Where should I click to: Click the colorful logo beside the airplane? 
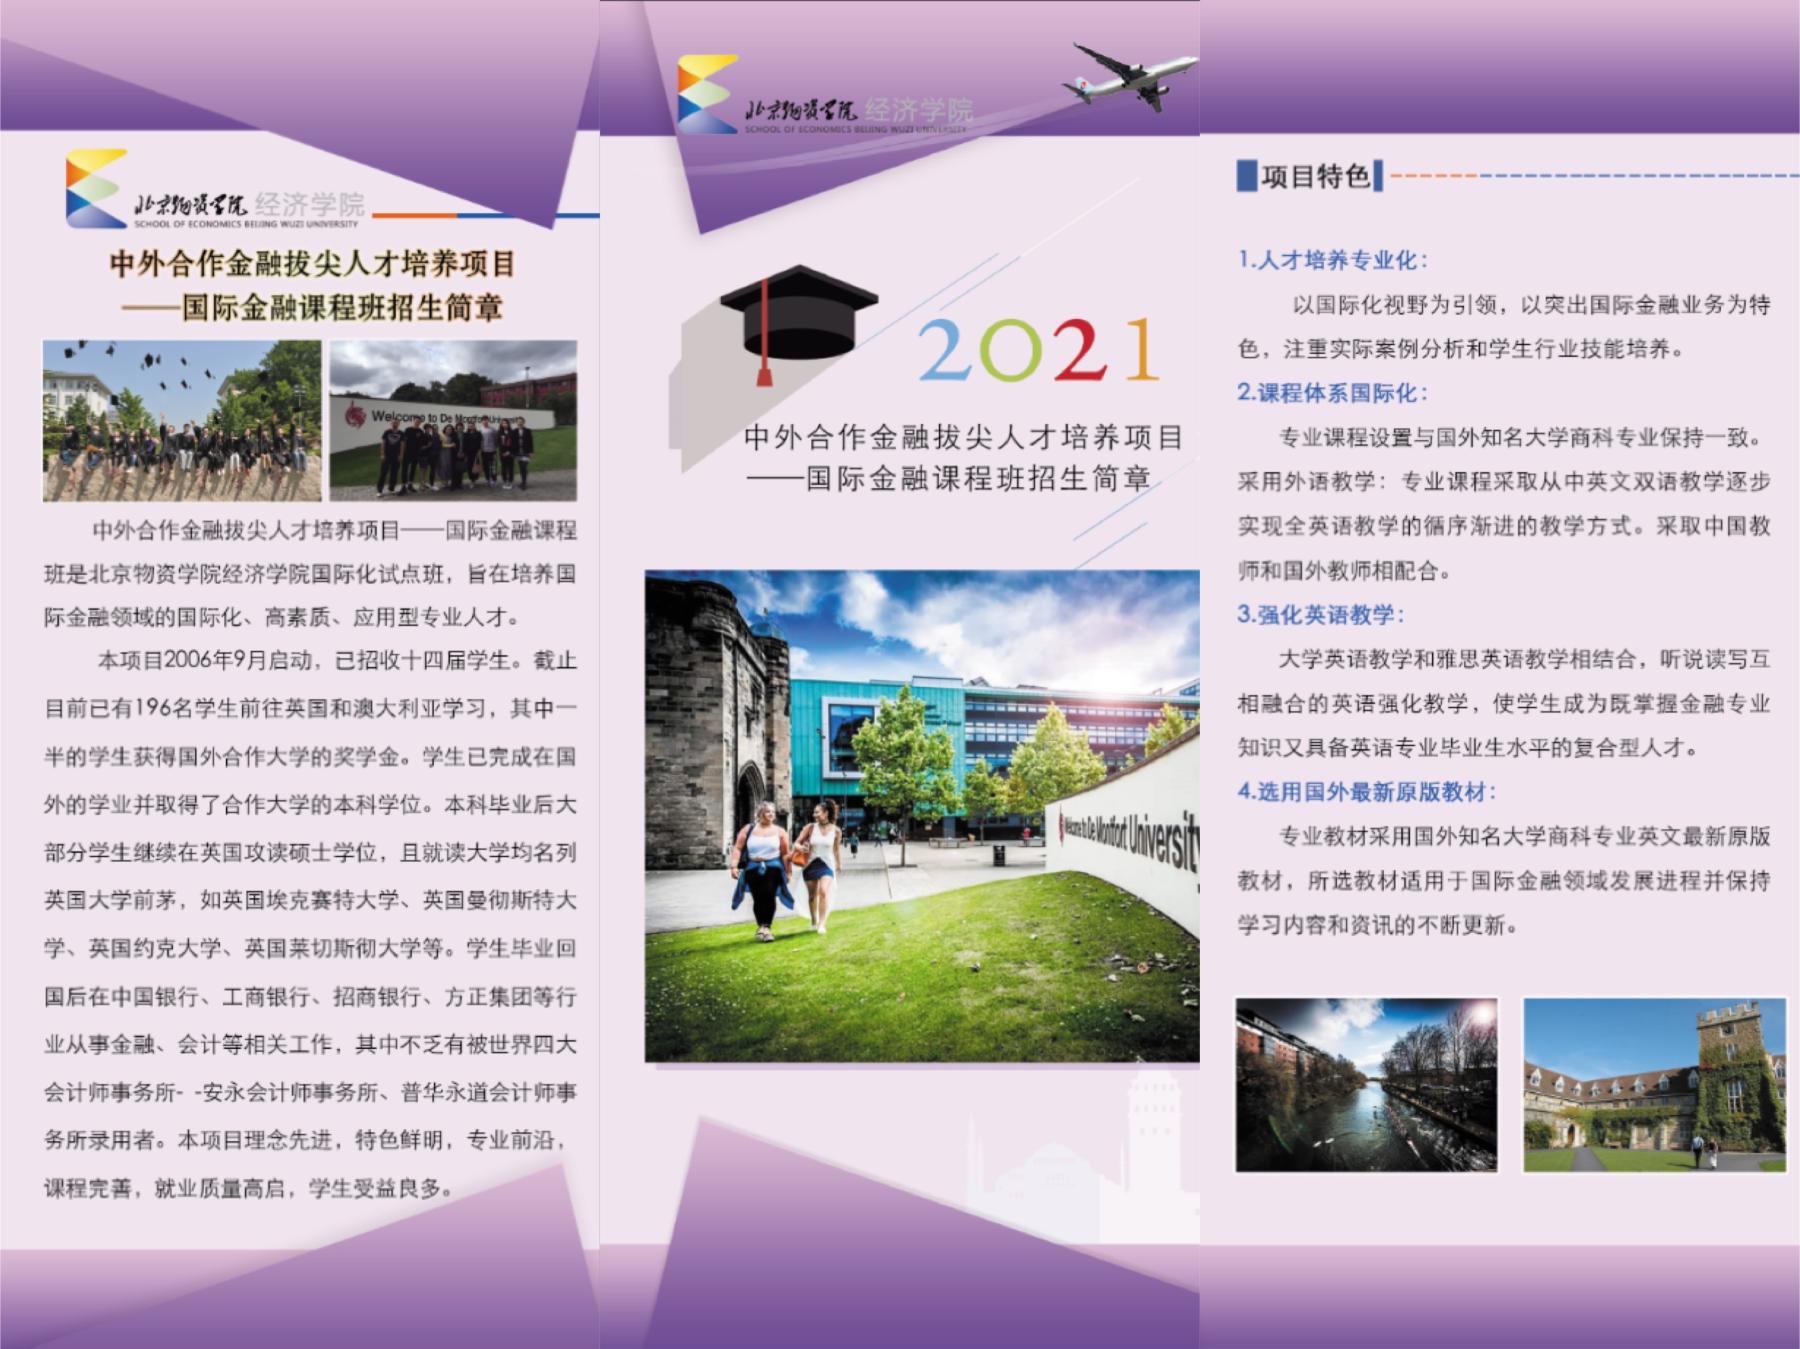coord(706,94)
